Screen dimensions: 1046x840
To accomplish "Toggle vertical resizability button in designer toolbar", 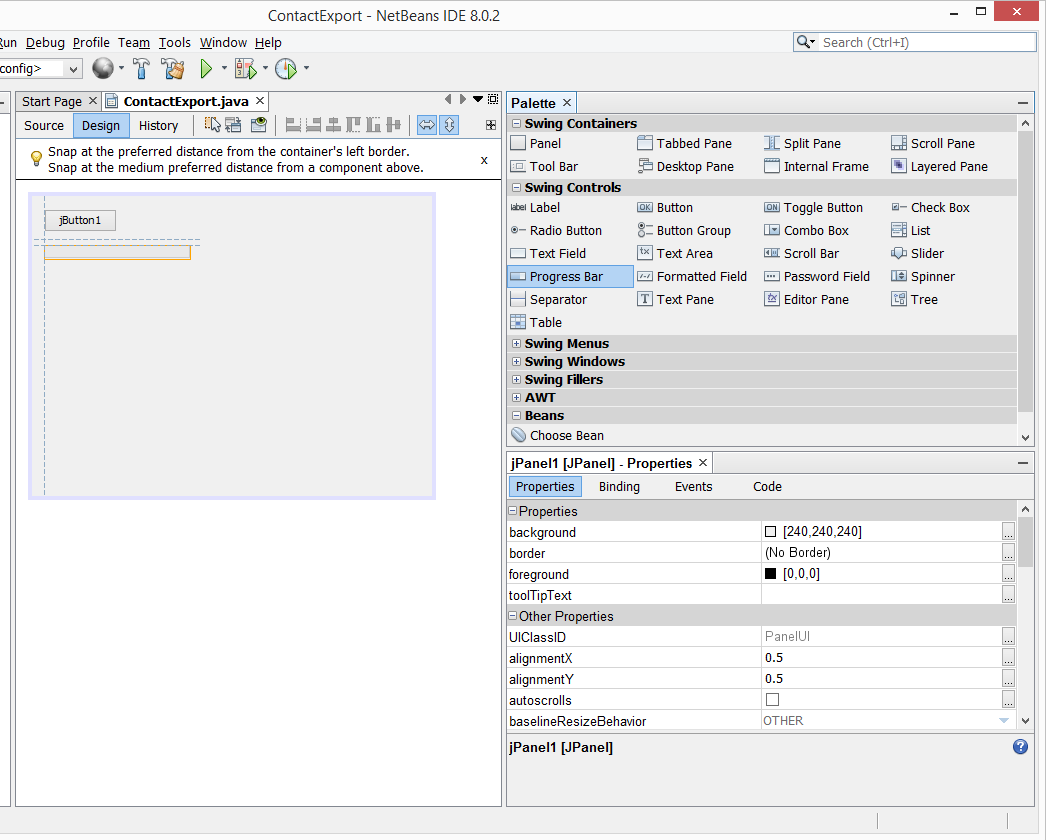I will point(449,125).
